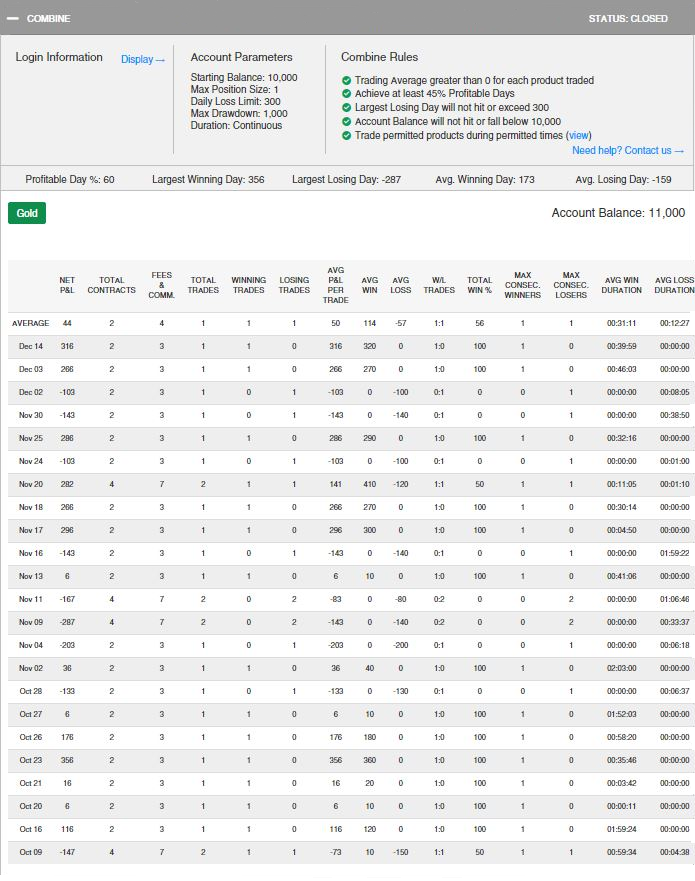Click the FEES & COMM. column header
The image size is (695, 881).
(x=161, y=284)
